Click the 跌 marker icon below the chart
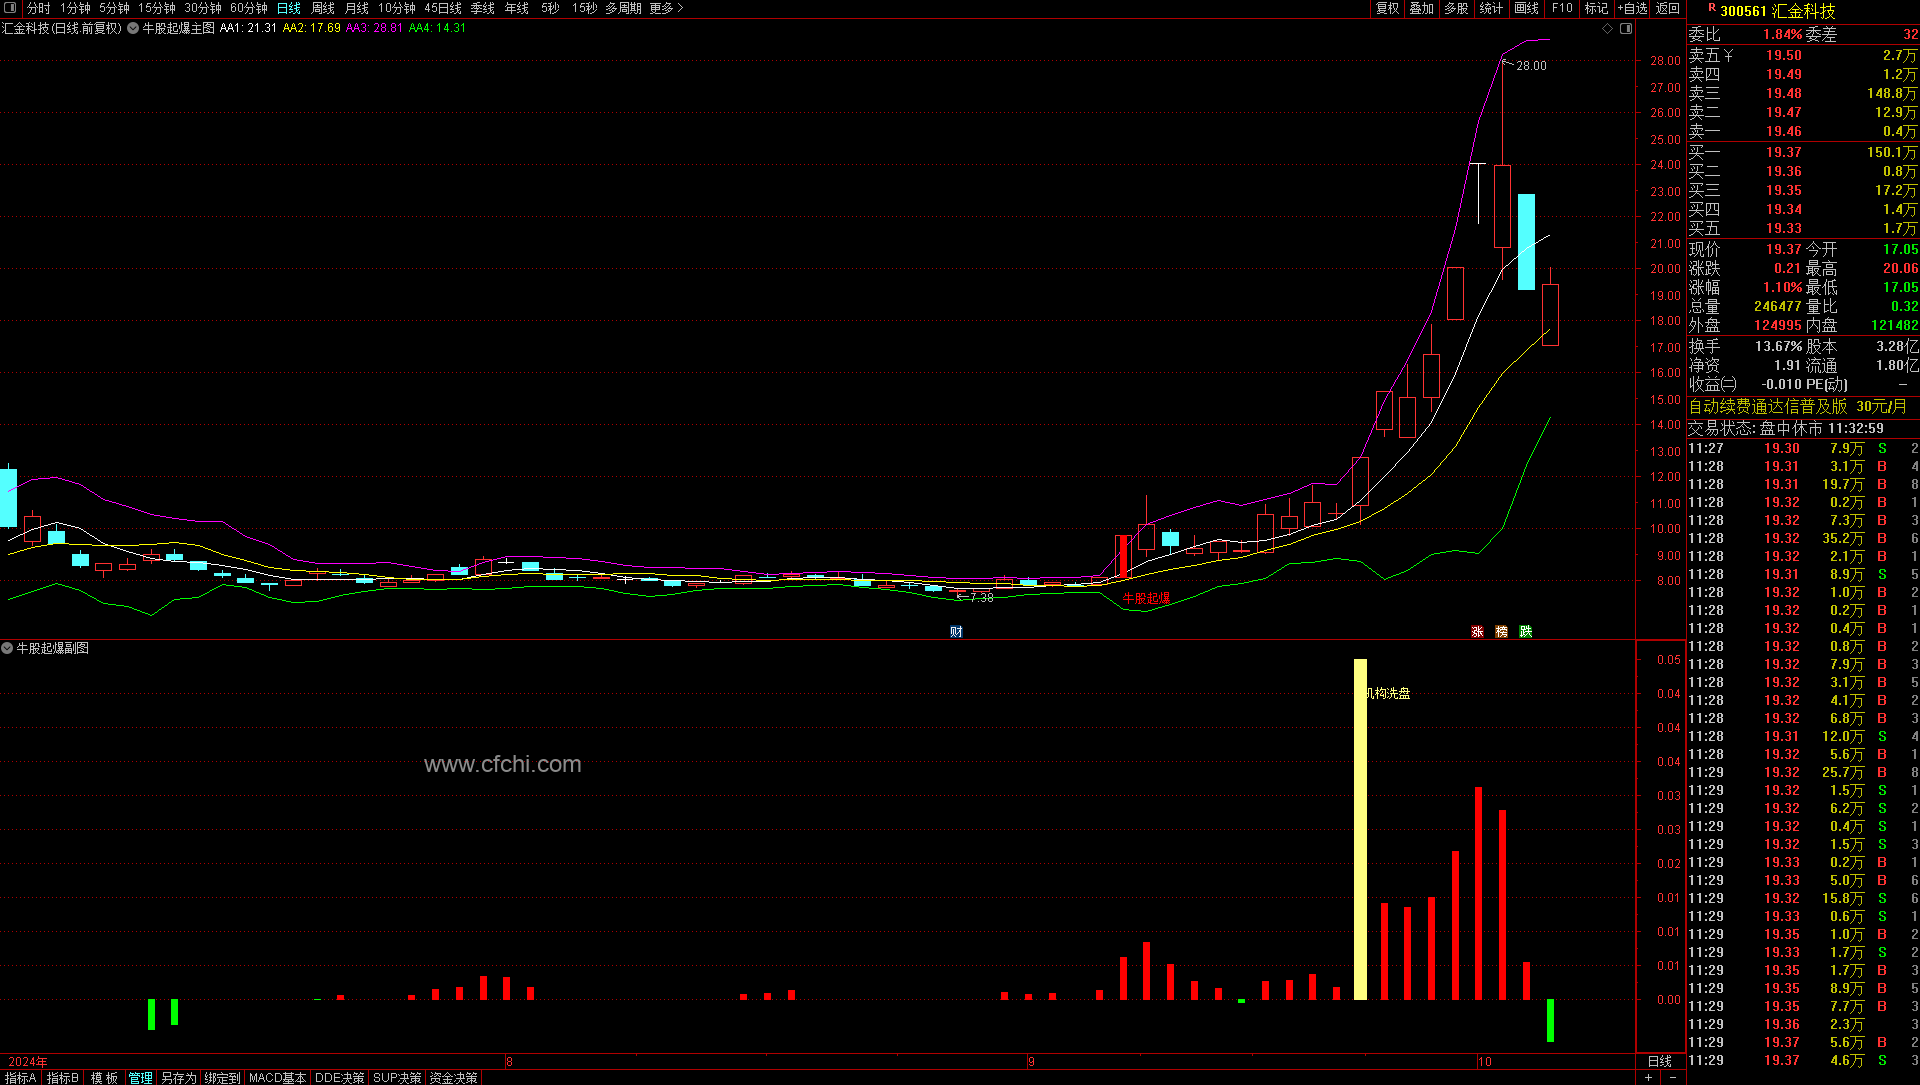1920x1085 pixels. [x=1525, y=632]
